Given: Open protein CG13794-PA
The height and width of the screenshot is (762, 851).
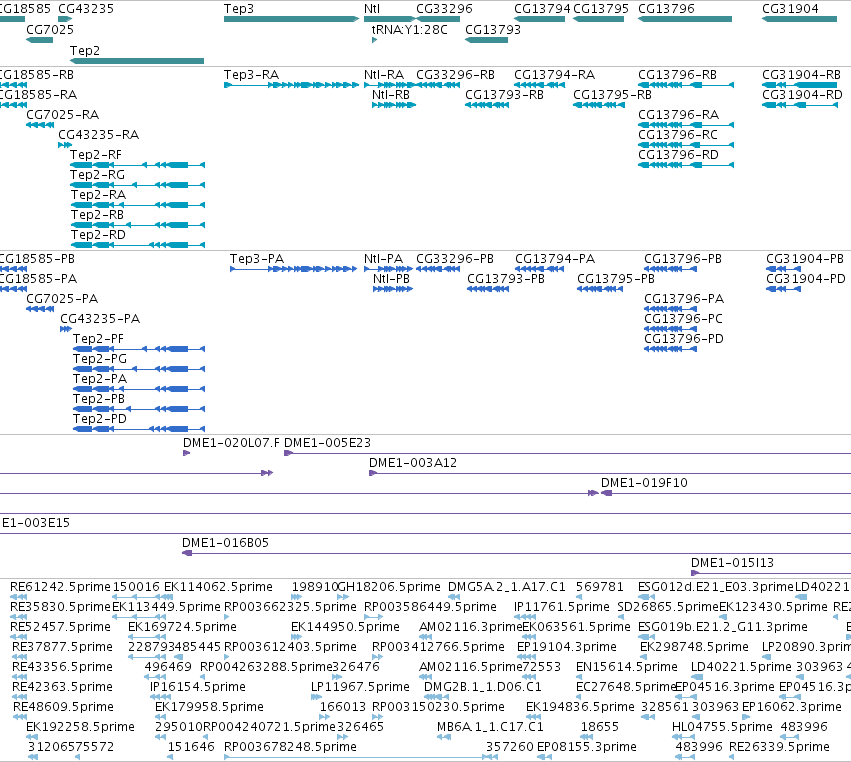Looking at the screenshot, I should (x=555, y=259).
